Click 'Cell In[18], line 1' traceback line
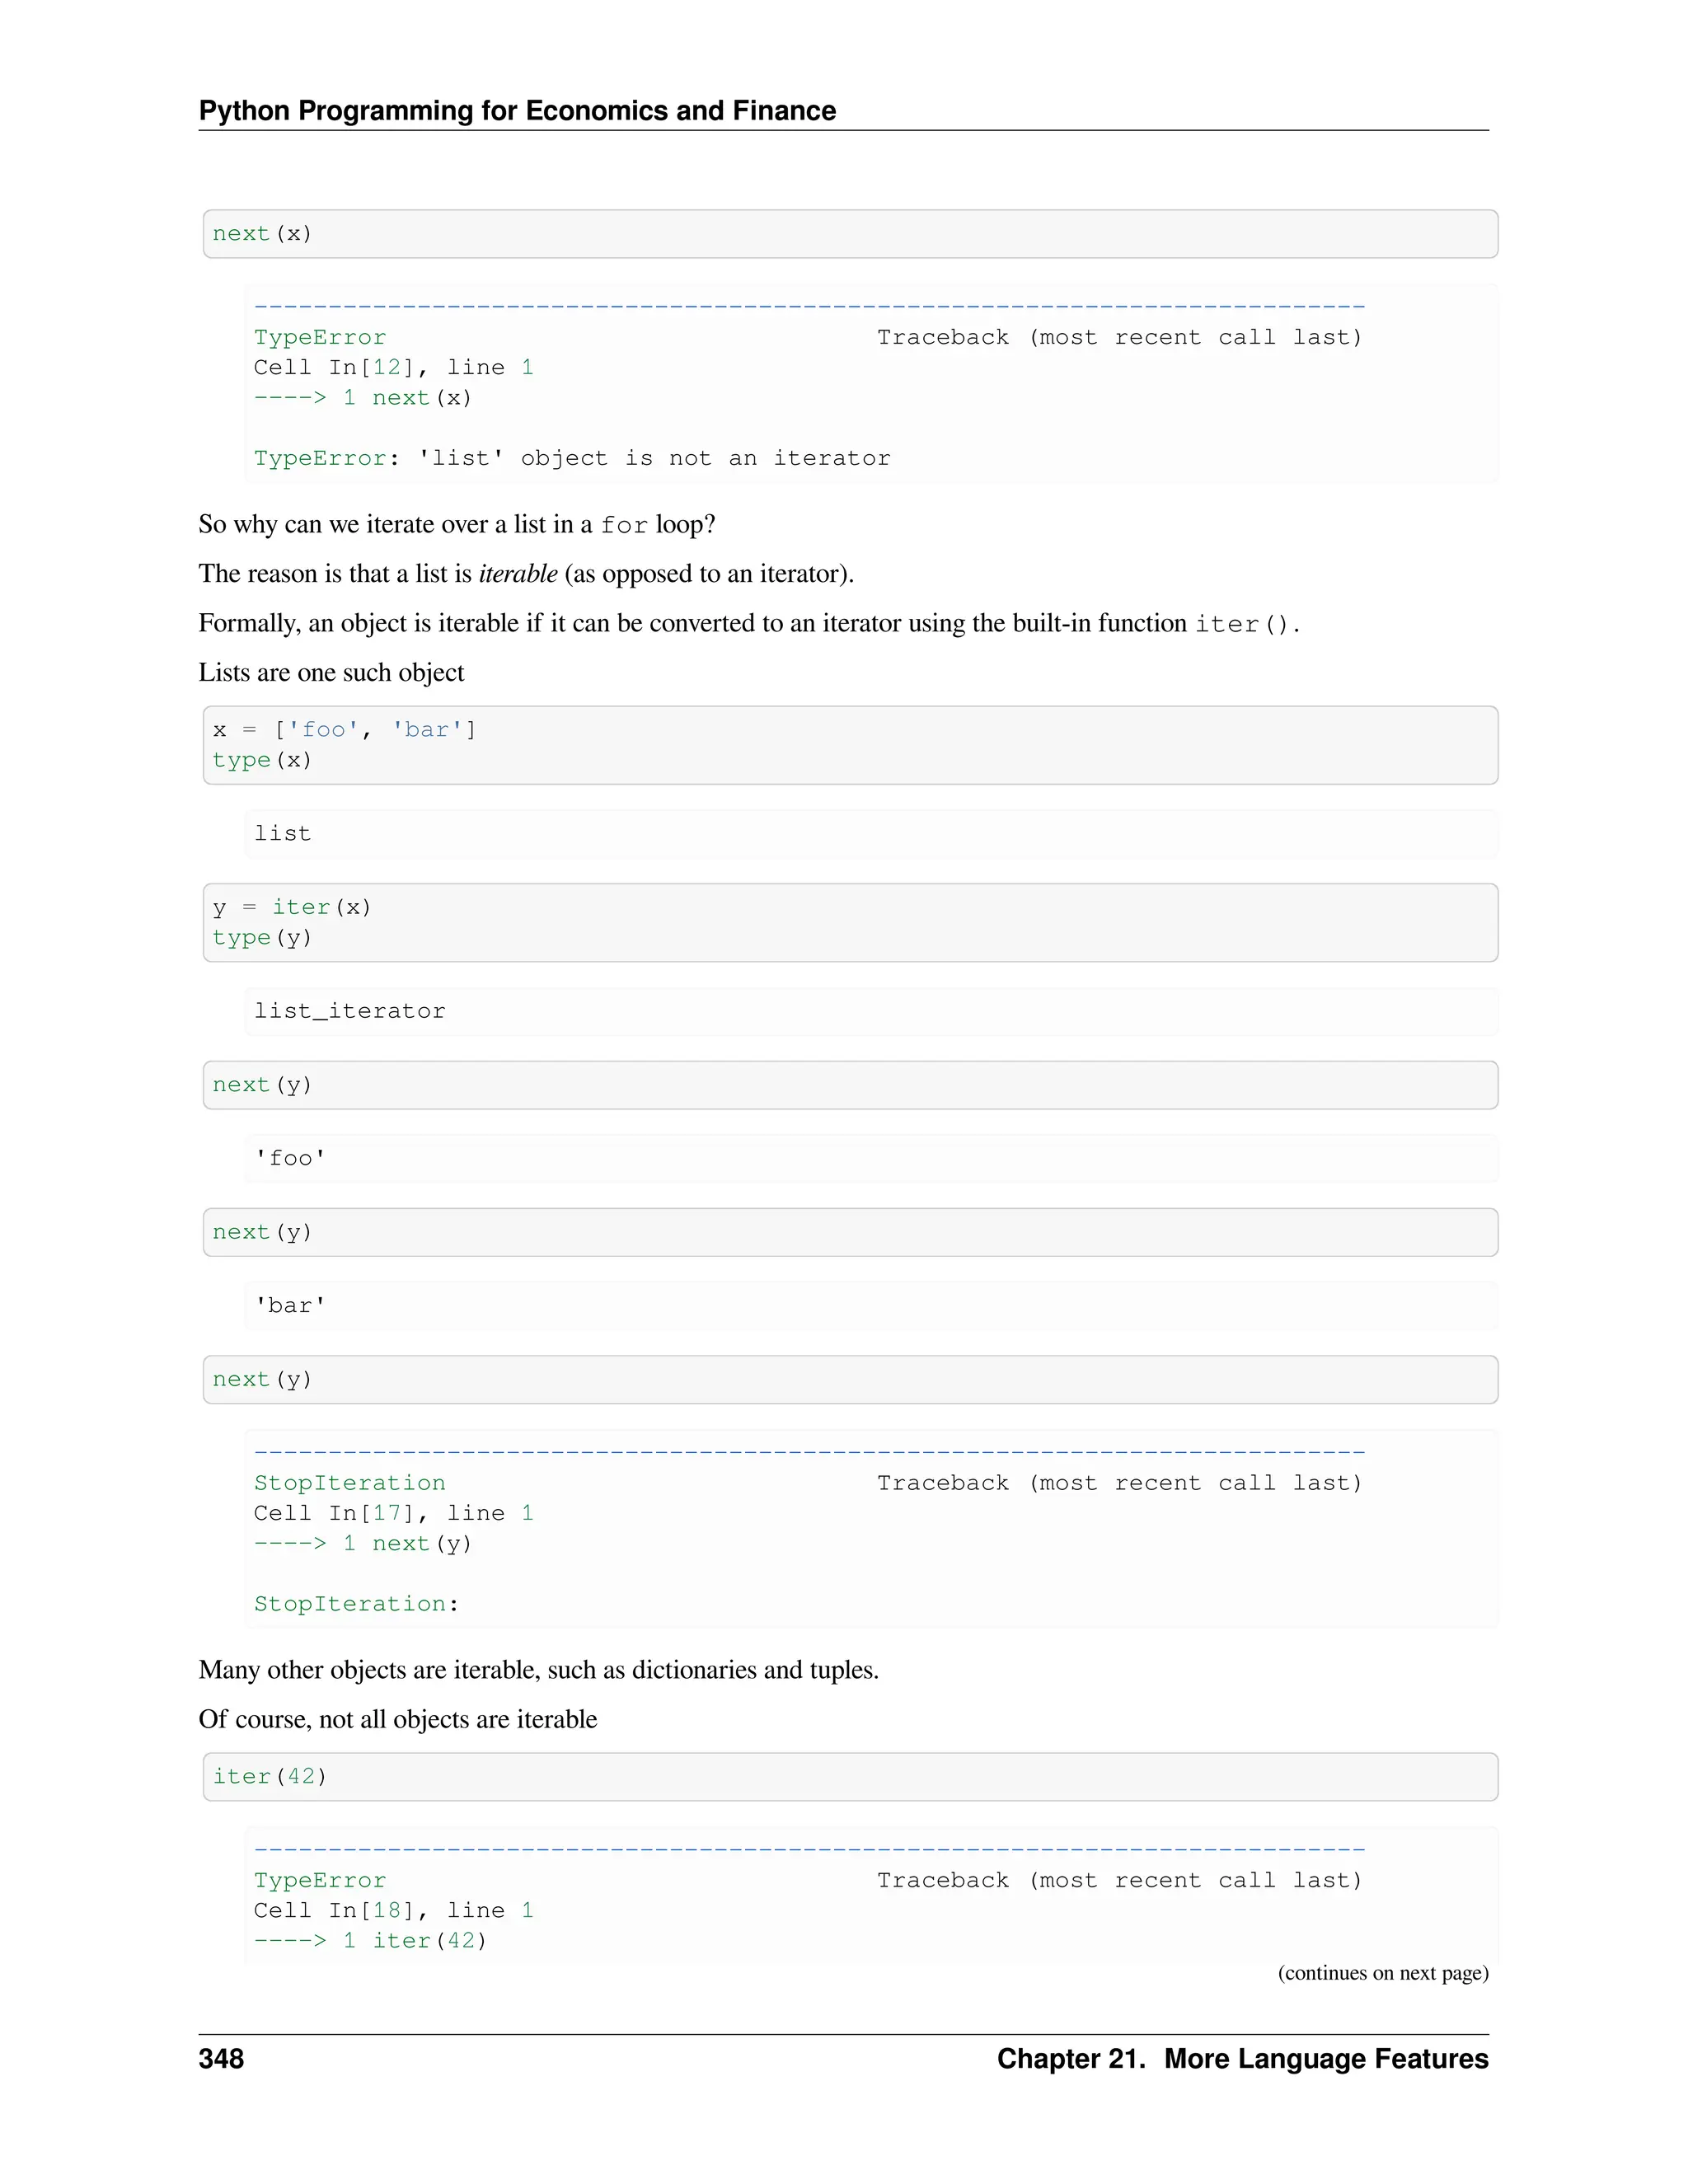The height and width of the screenshot is (2184, 1688). point(394,1910)
